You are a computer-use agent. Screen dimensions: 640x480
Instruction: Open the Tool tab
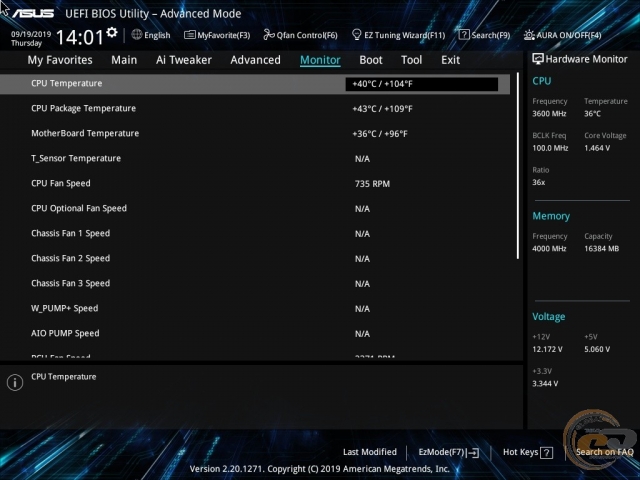point(411,60)
